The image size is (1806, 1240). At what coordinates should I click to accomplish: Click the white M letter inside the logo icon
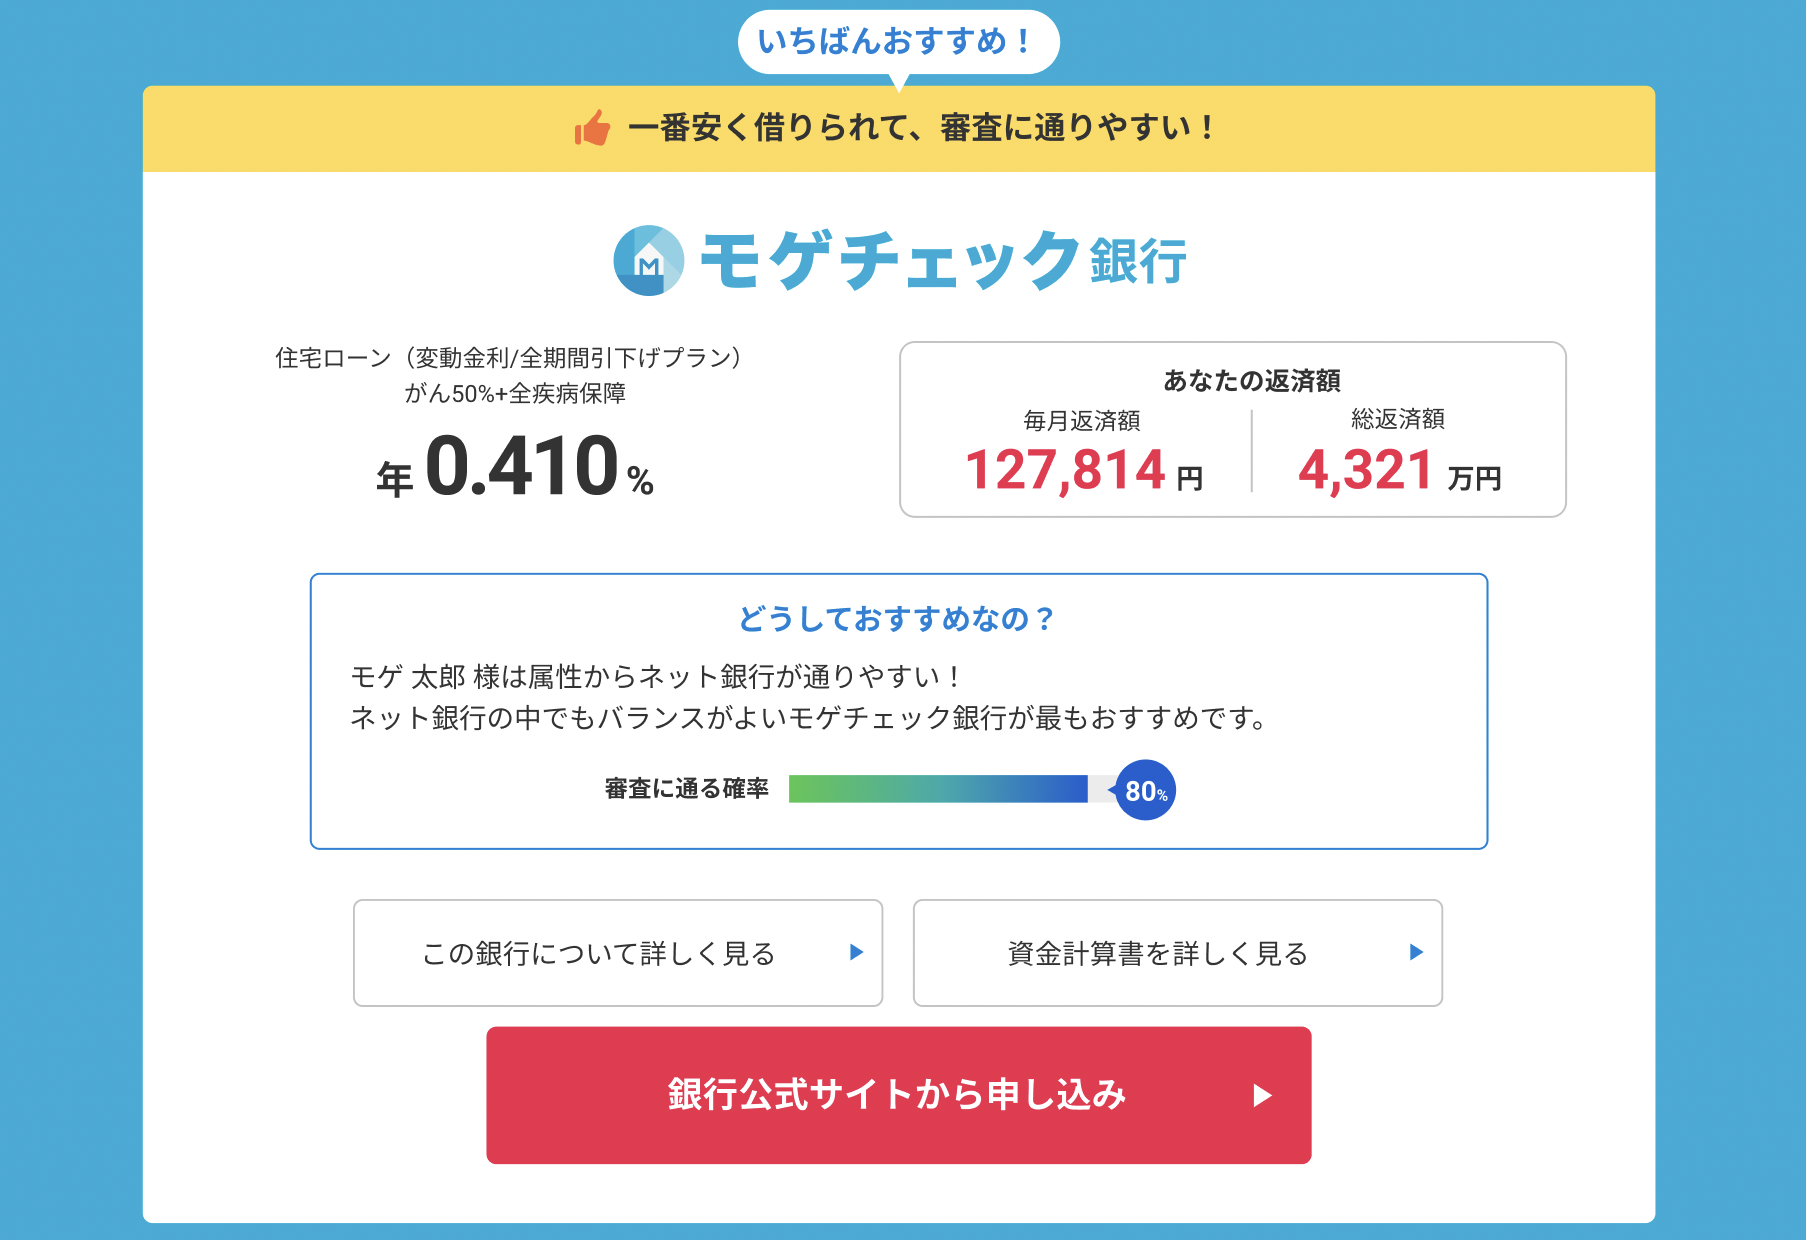tap(646, 268)
